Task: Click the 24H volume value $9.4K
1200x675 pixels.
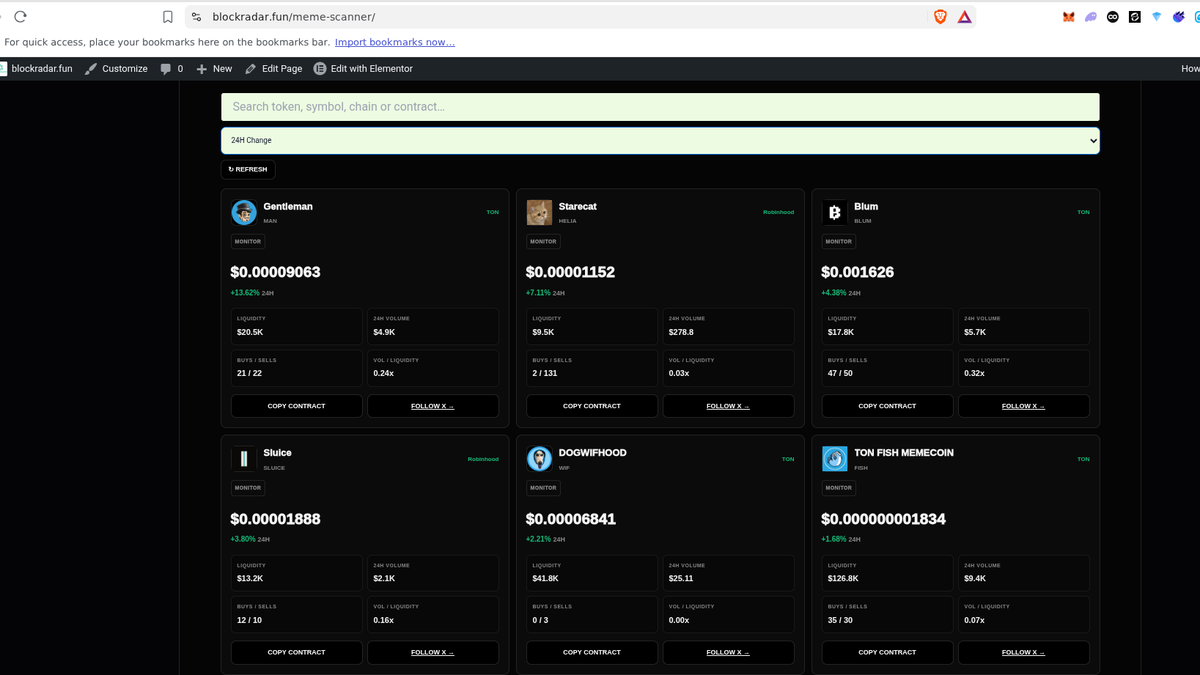Action: tap(975, 578)
